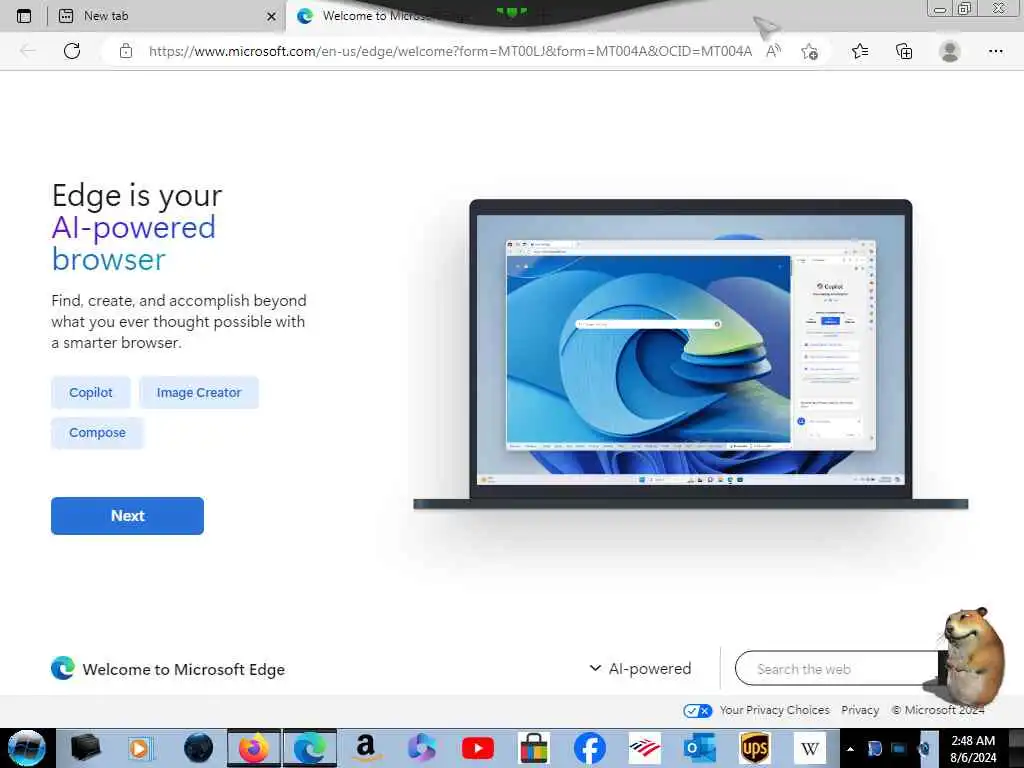The width and height of the screenshot is (1024, 768).
Task: Focus the Search the web field
Action: (x=839, y=669)
